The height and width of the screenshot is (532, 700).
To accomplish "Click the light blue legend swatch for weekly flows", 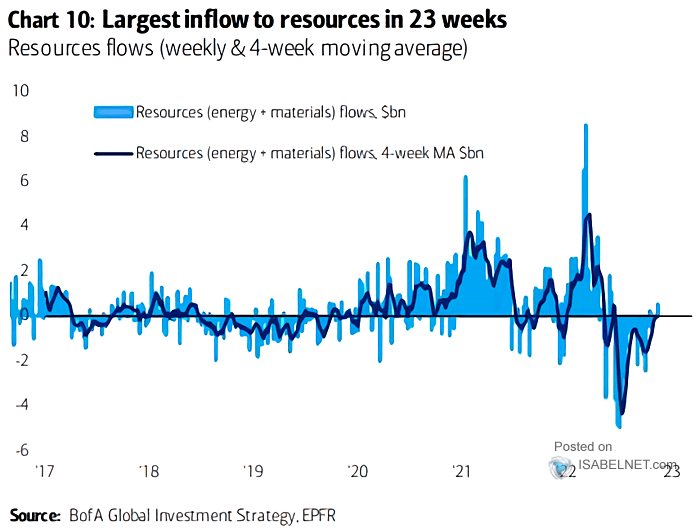I will click(113, 112).
